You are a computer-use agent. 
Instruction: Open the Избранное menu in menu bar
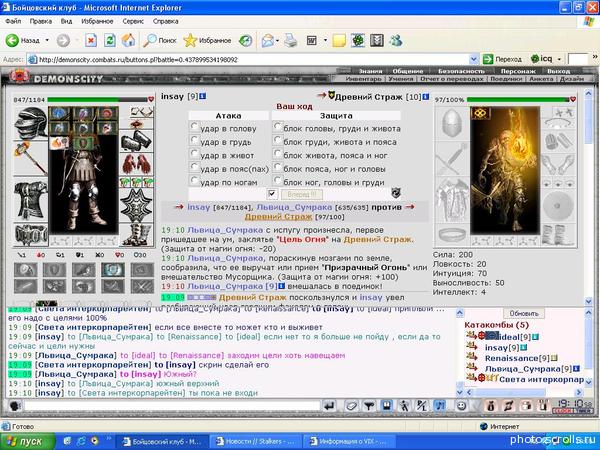[97, 21]
